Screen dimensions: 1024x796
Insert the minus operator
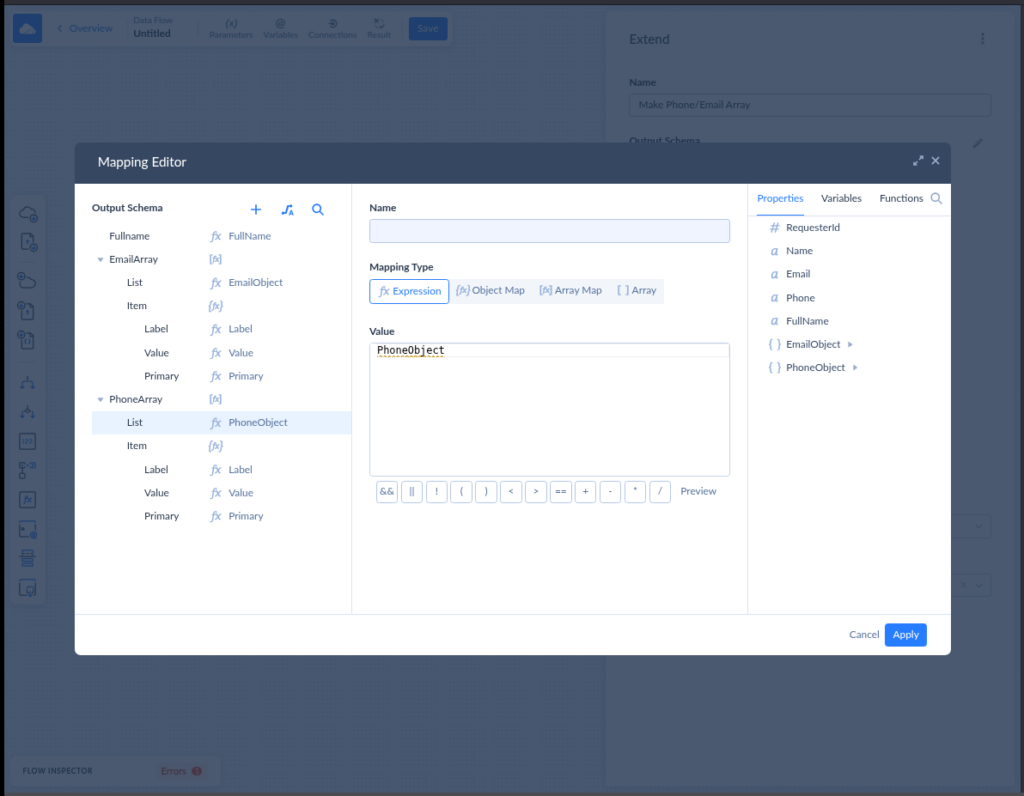tap(610, 492)
